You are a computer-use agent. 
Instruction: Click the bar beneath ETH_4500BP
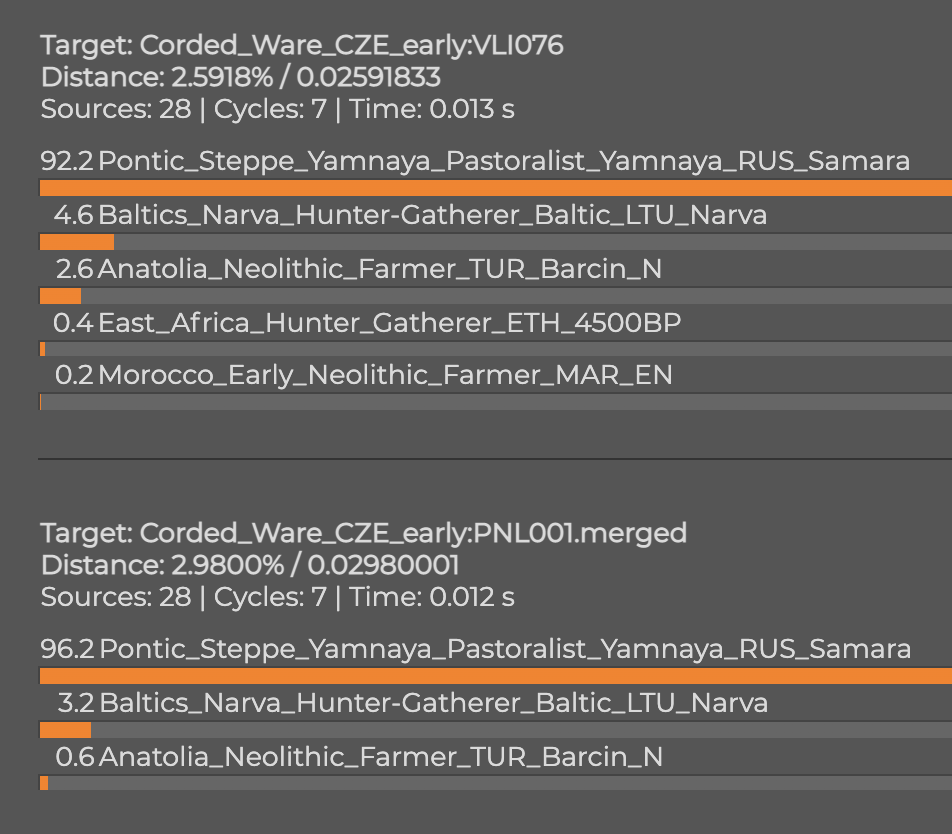(495, 349)
